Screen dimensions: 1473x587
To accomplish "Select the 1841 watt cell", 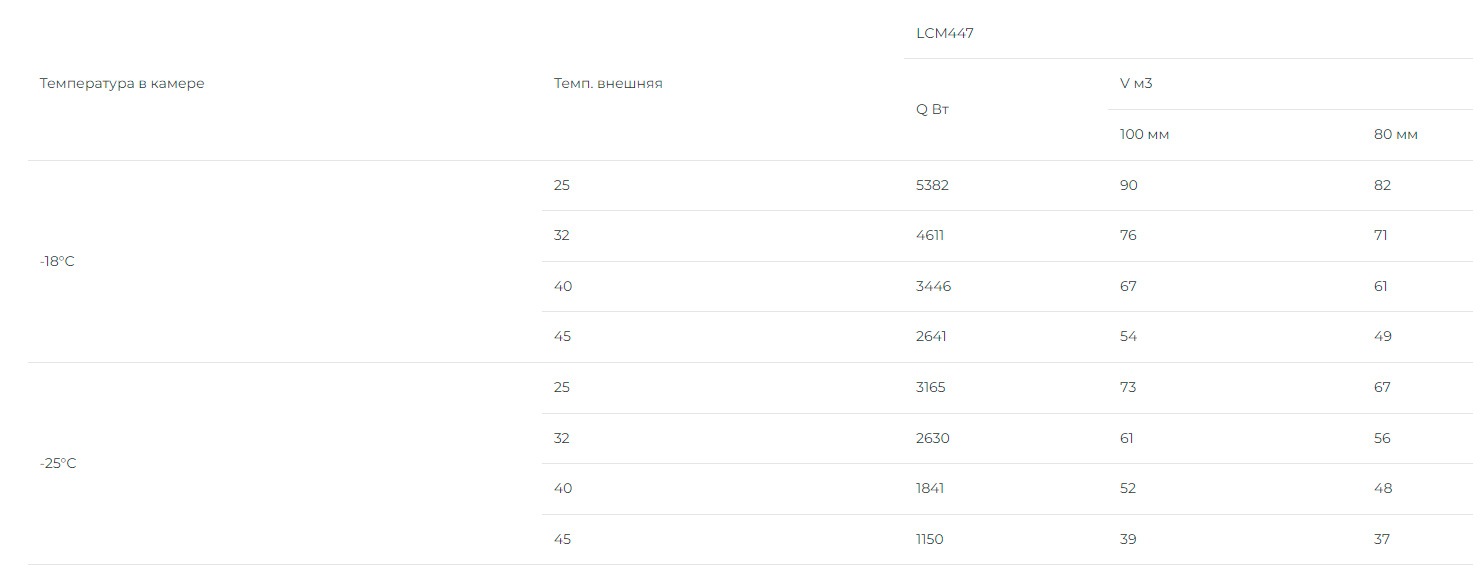I will click(930, 488).
